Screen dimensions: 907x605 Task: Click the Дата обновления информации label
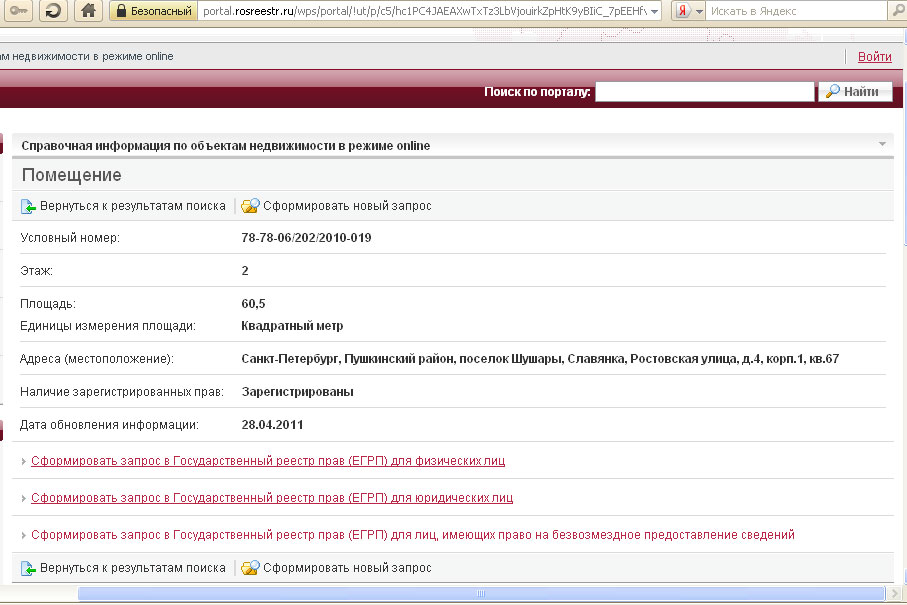[109, 425]
